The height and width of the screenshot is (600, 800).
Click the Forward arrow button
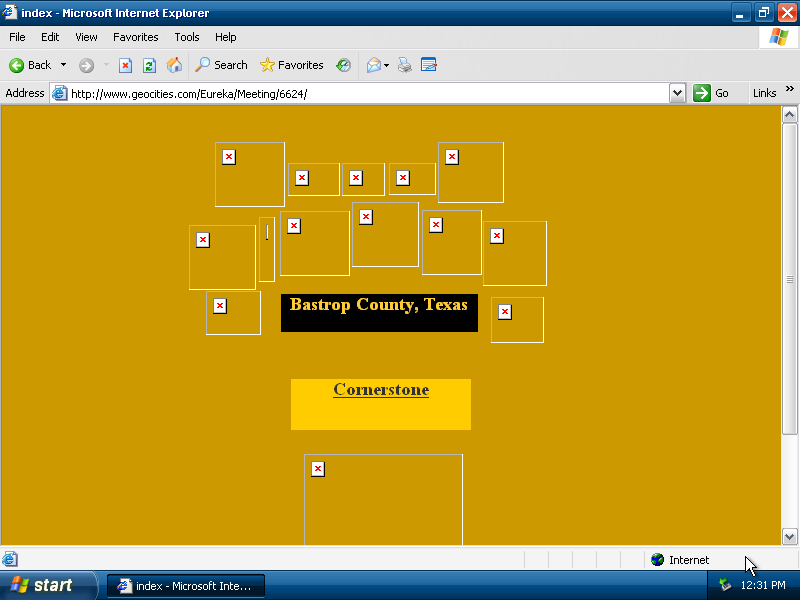(x=86, y=65)
